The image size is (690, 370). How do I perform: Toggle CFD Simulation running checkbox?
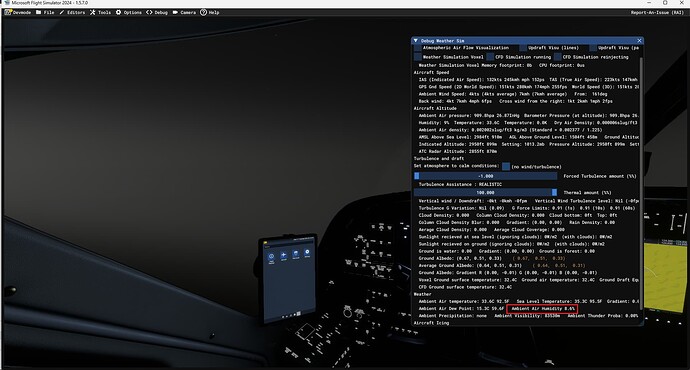pos(490,57)
